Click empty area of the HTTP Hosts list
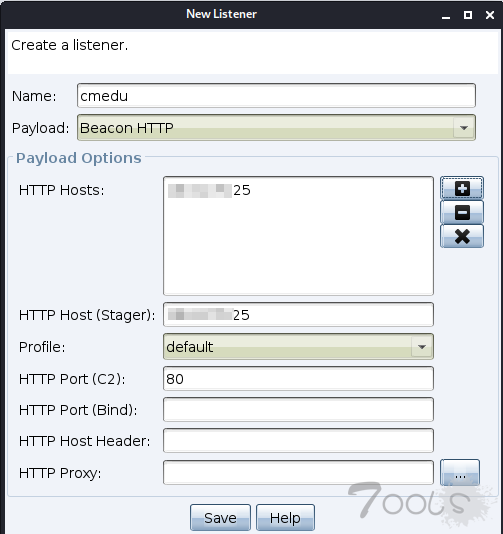Screen dimensions: 503x534 tap(298, 249)
